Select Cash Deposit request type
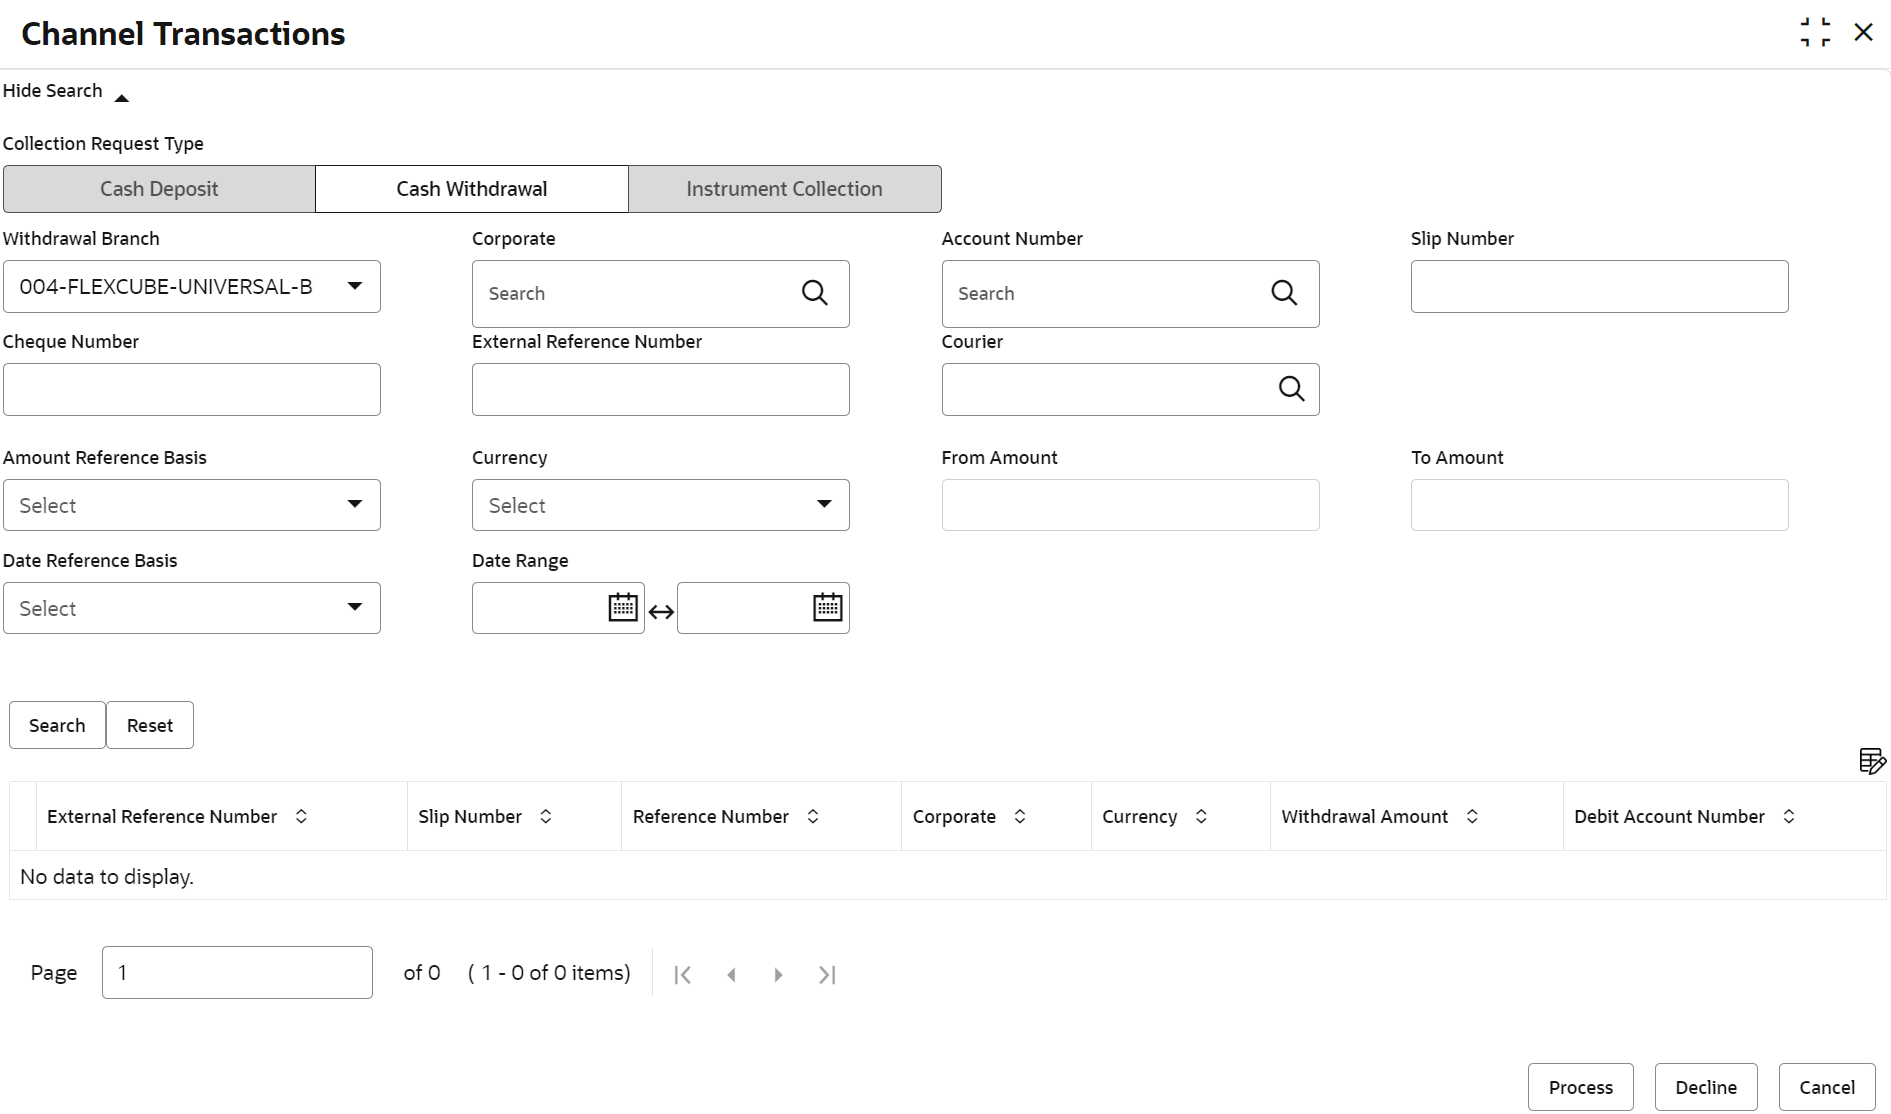This screenshot has height=1114, width=1891. [159, 189]
